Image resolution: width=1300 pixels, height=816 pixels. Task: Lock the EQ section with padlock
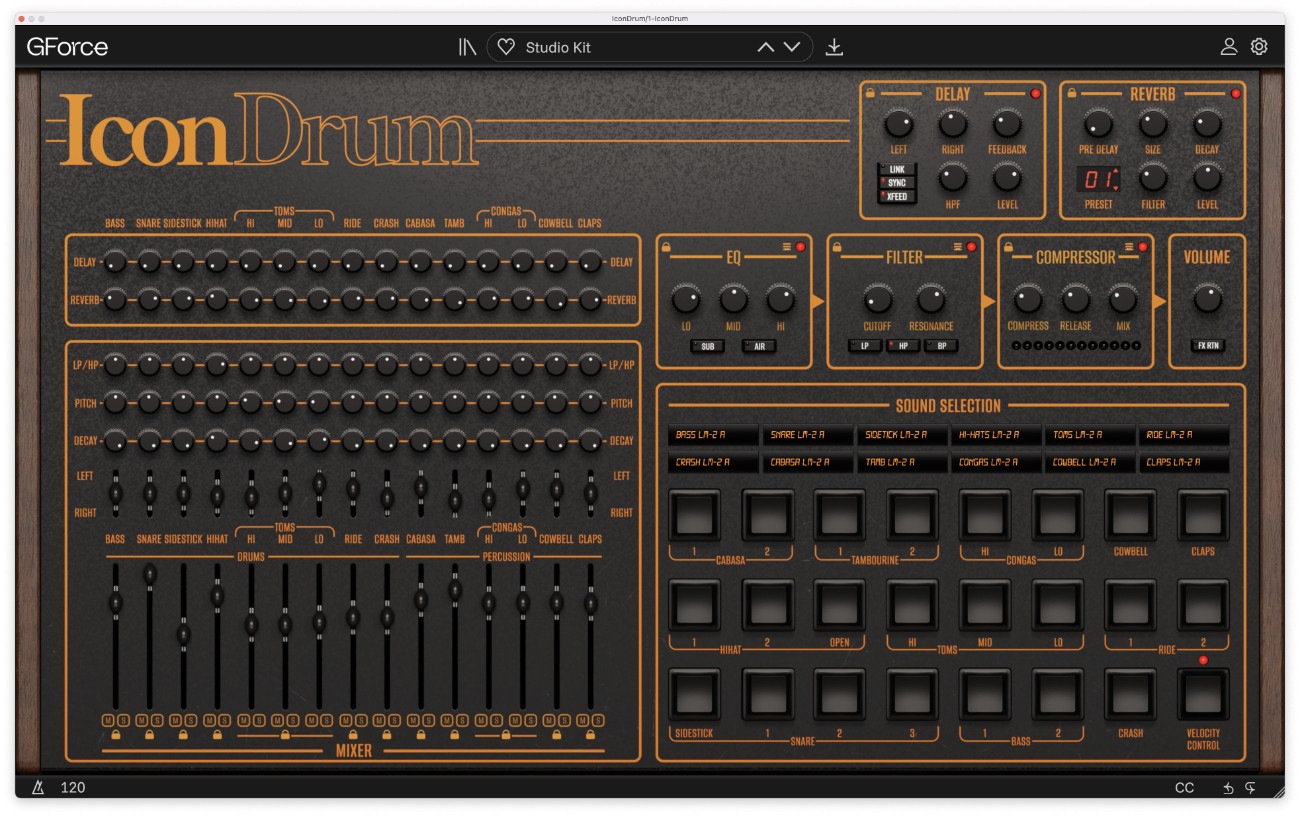point(667,247)
